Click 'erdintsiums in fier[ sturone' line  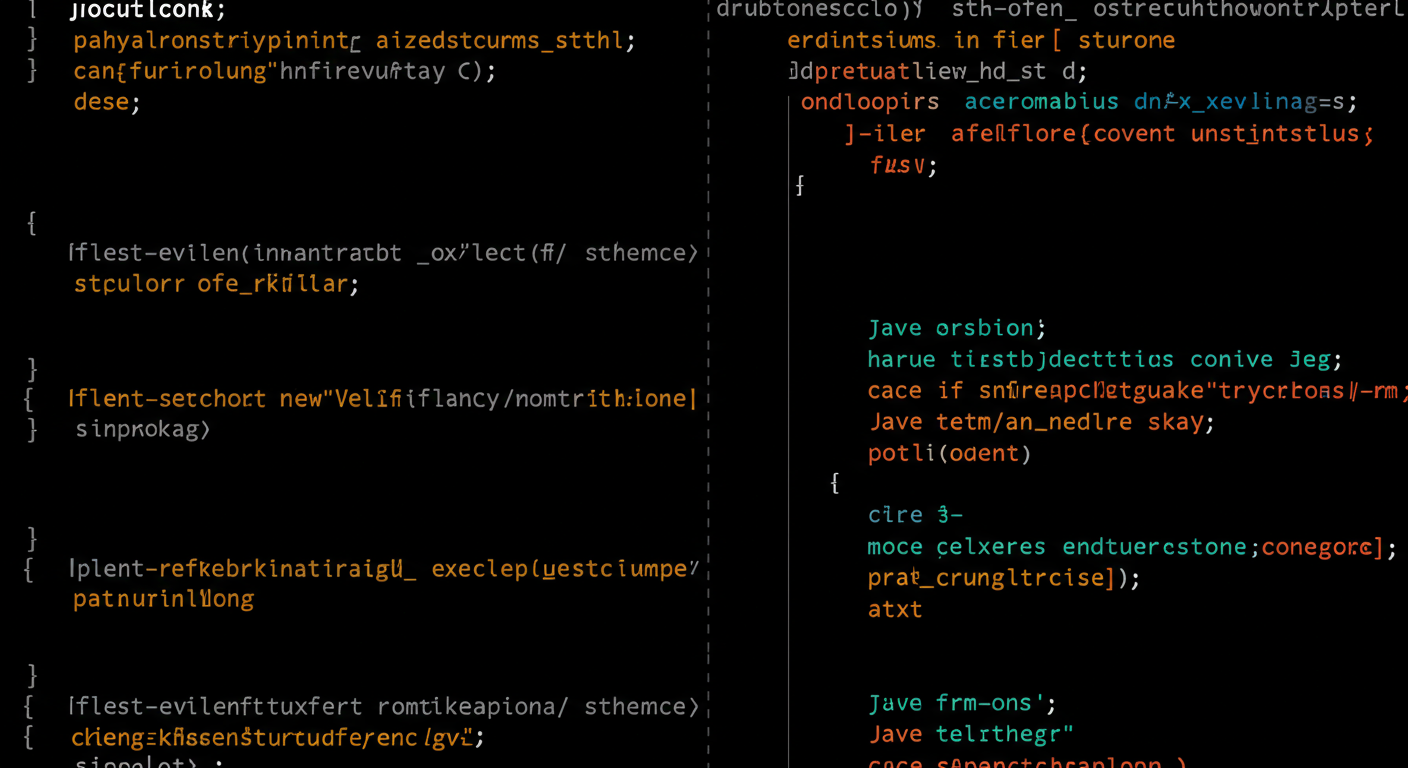[980, 41]
